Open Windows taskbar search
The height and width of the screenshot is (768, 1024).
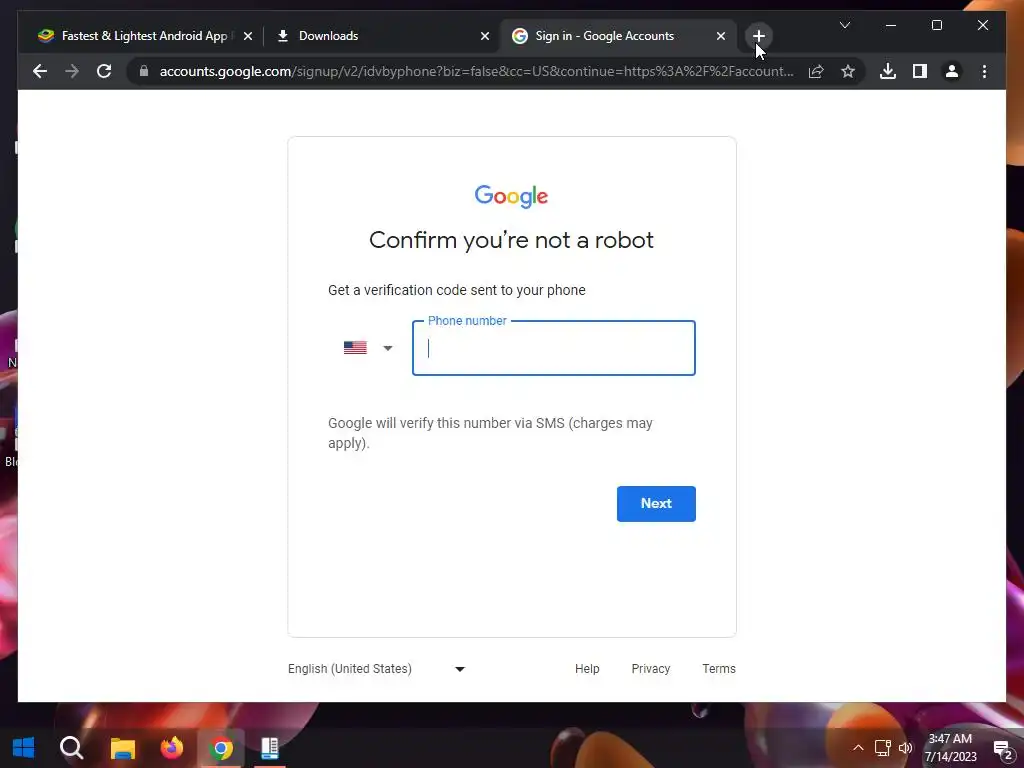click(72, 748)
